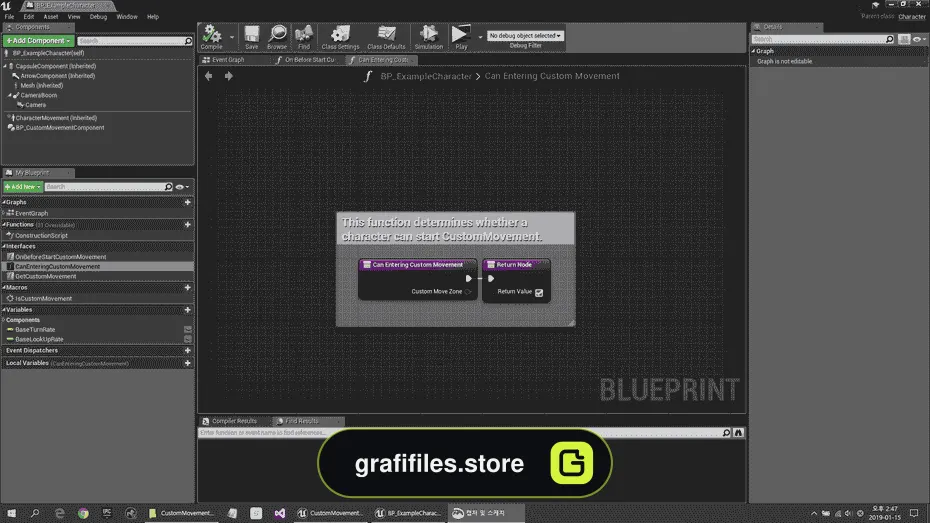Open the File menu
The image size is (930, 523).
(x=9, y=17)
